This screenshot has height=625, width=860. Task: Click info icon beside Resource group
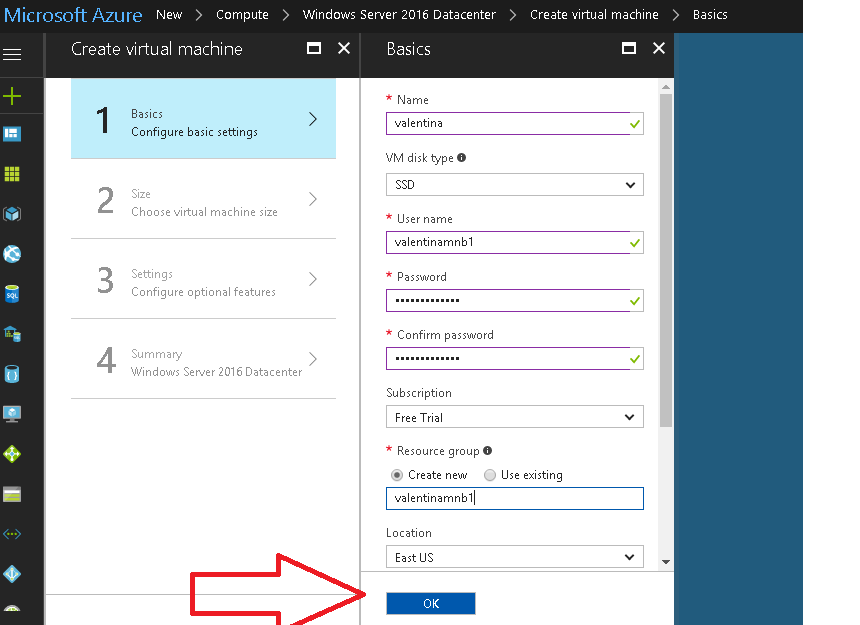pyautogui.click(x=488, y=450)
